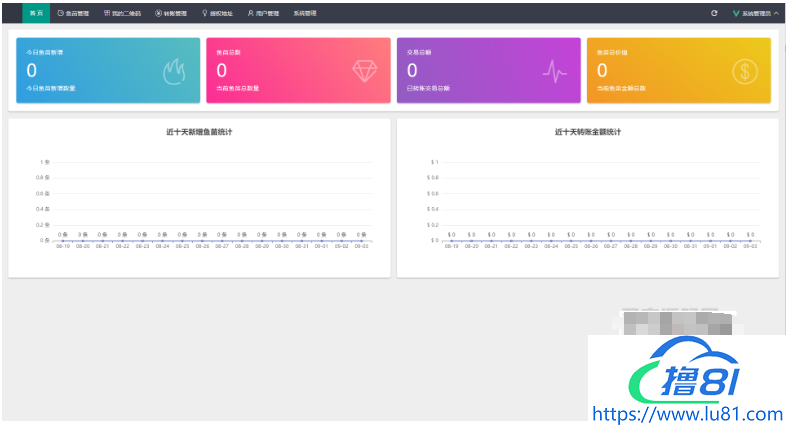The width and height of the screenshot is (788, 425).
Task: Click the pulse icon on purple card
Action: coord(555,71)
